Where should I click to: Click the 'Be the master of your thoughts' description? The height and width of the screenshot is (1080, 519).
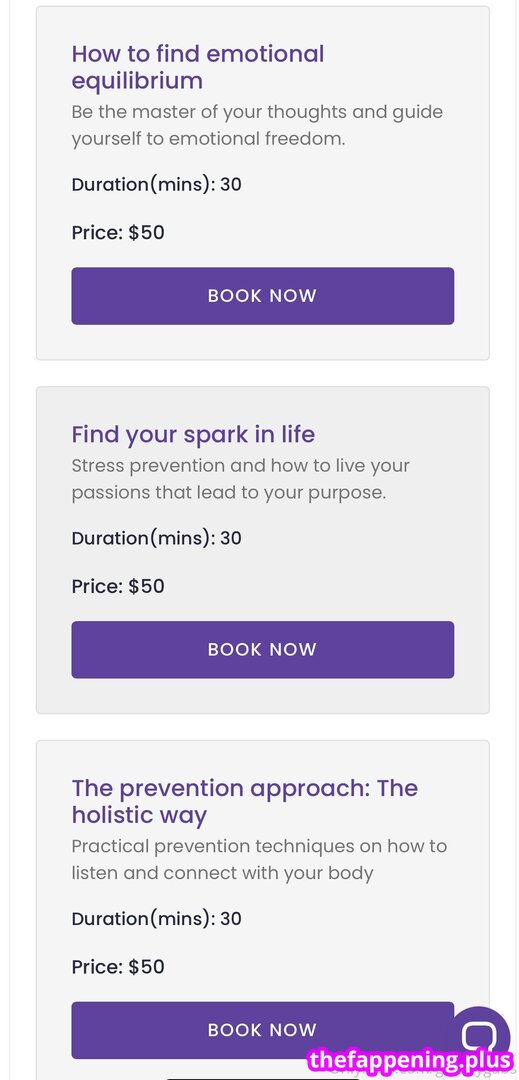pos(257,125)
